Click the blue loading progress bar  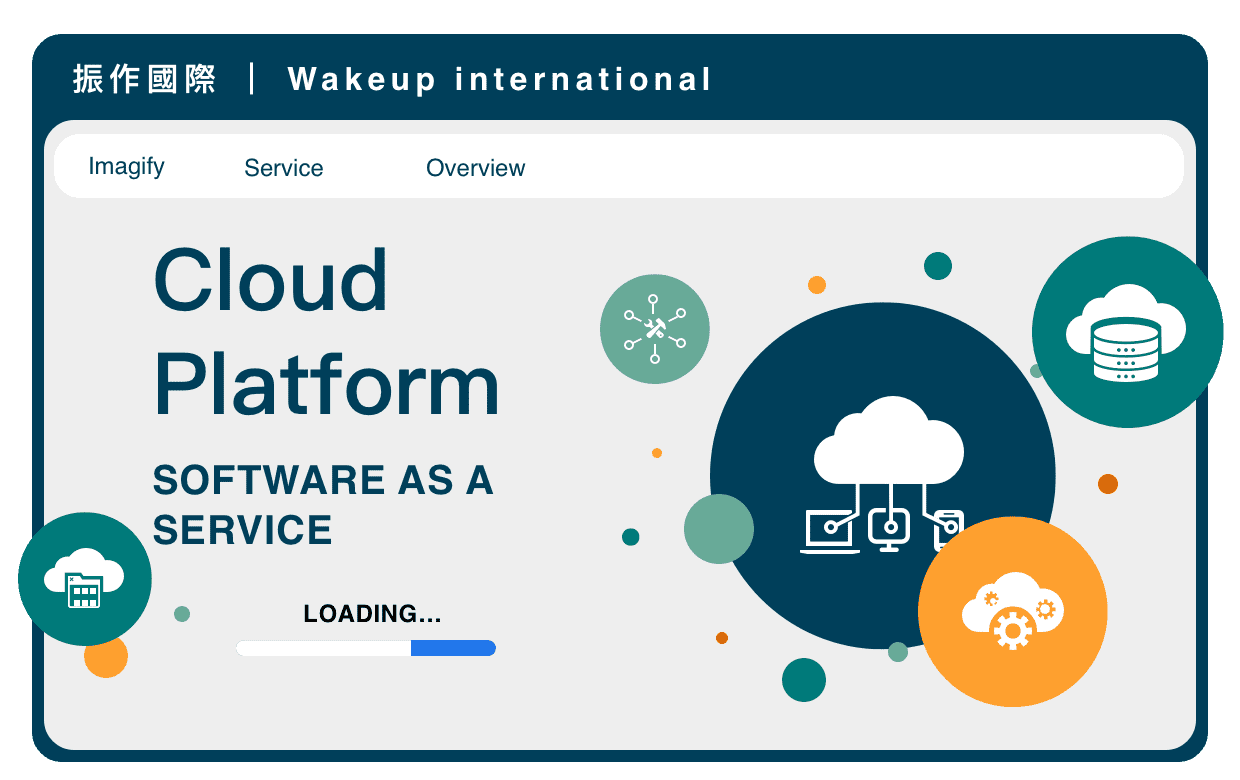click(366, 648)
